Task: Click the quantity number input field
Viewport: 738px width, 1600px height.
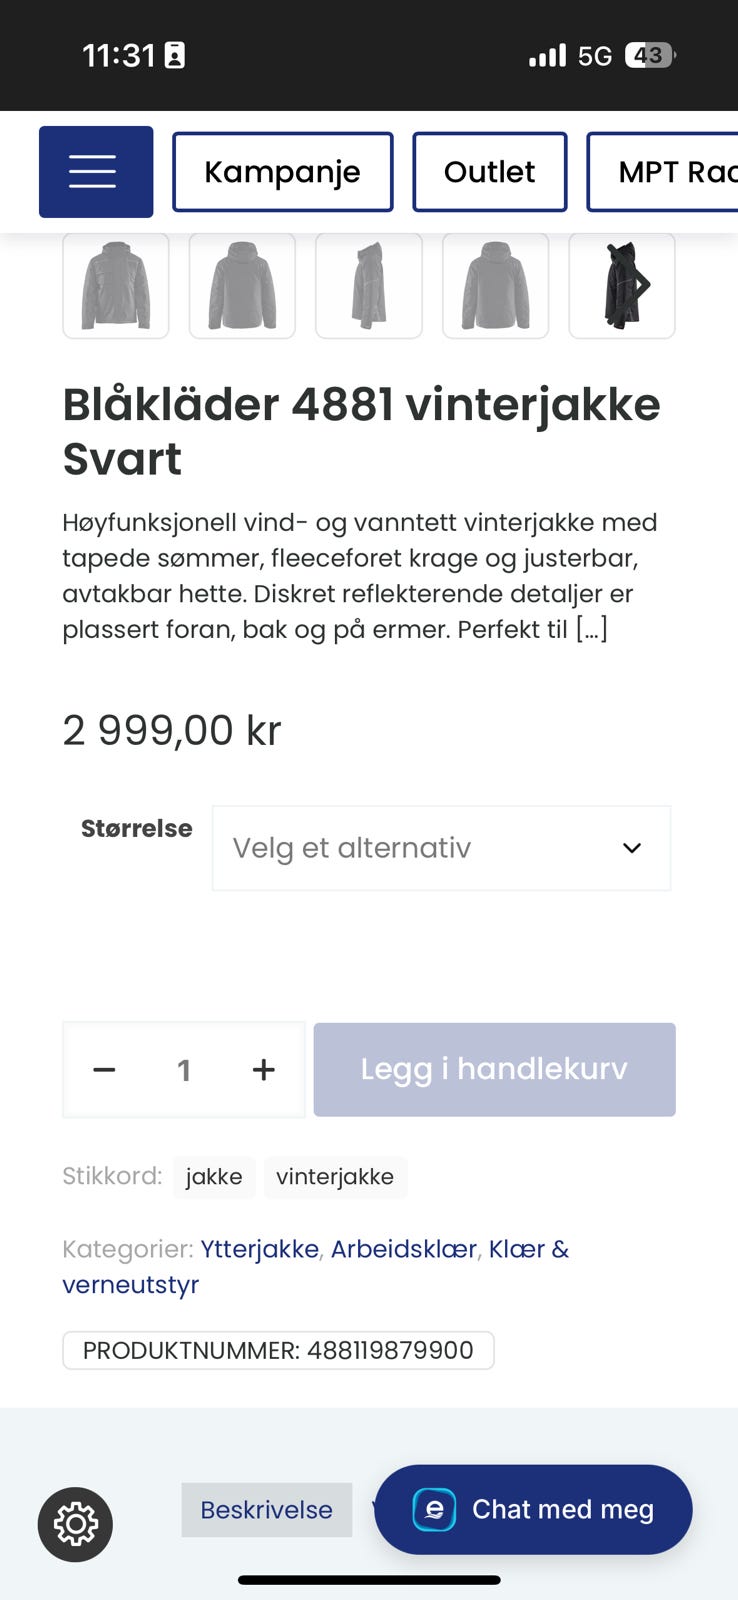Action: click(x=184, y=1070)
